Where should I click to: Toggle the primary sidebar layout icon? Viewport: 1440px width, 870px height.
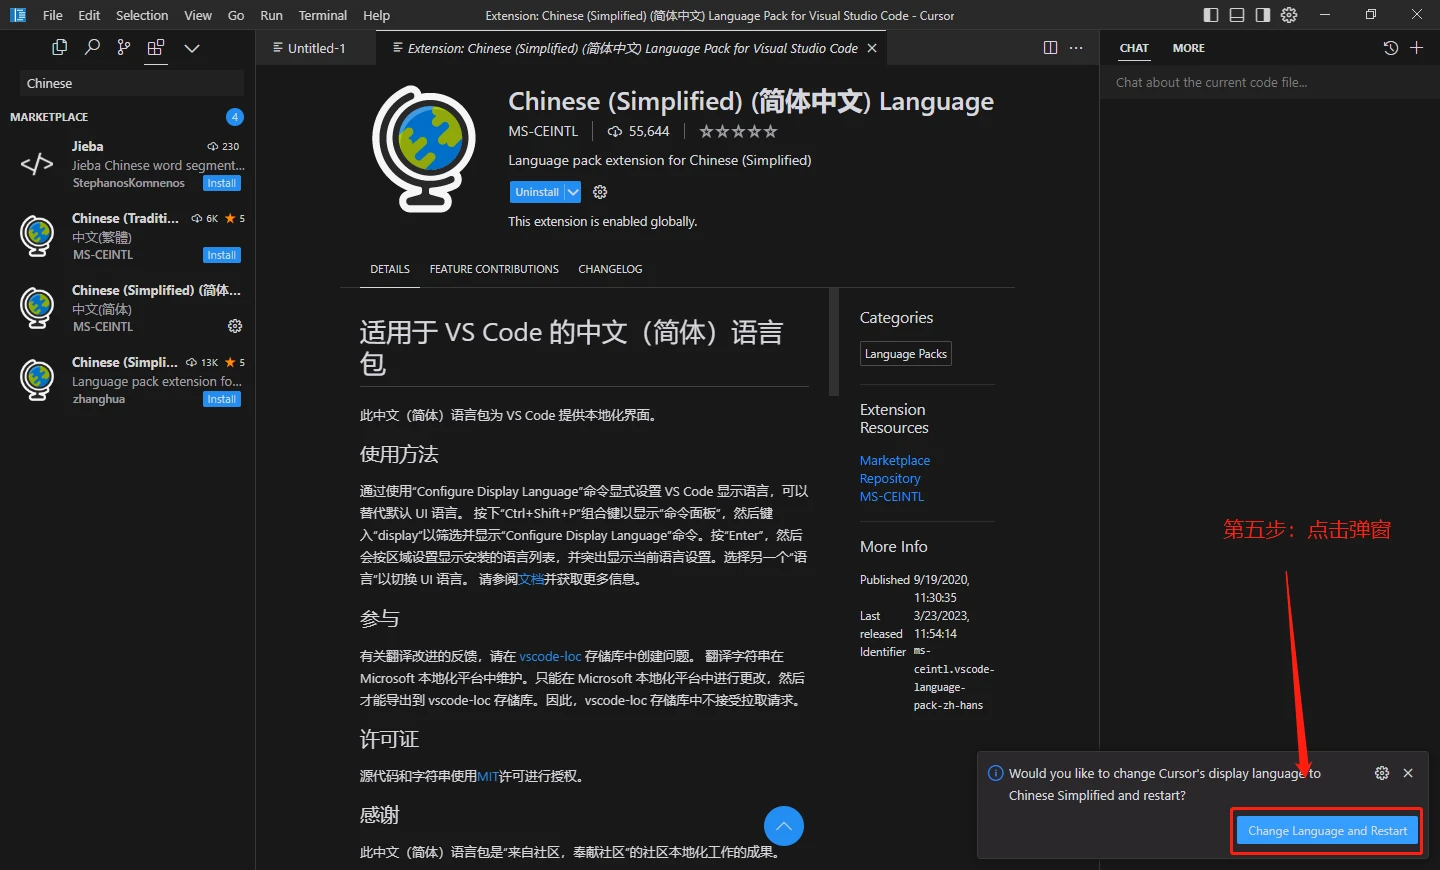[1211, 15]
